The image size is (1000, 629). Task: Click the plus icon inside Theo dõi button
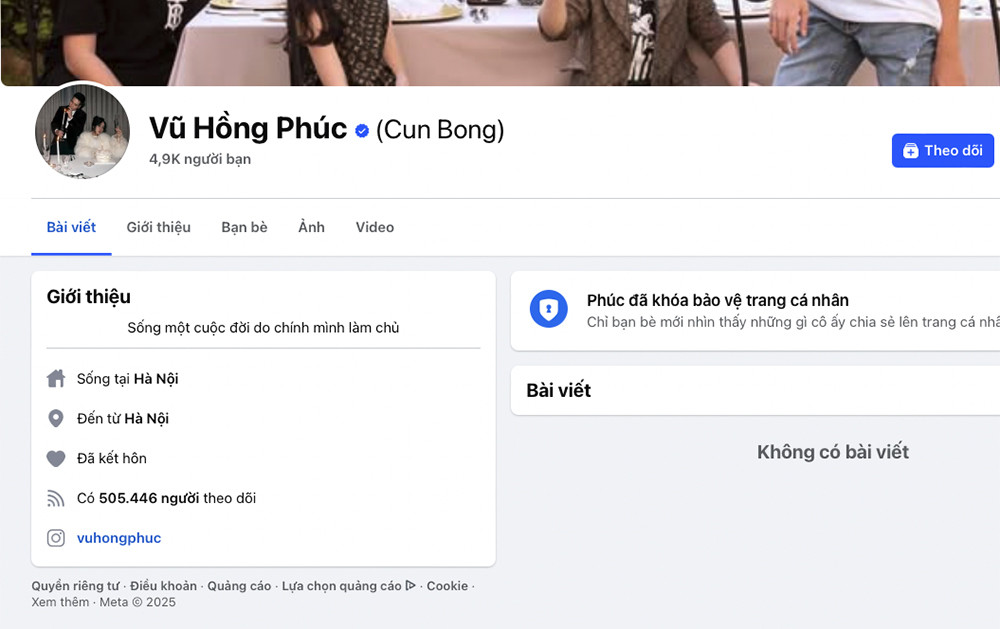point(911,150)
